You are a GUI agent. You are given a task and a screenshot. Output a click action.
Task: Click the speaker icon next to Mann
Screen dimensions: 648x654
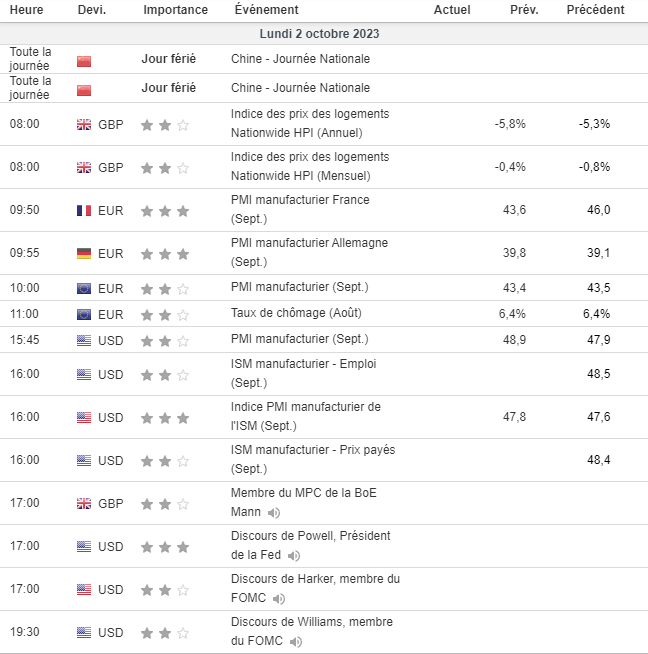coord(274,512)
